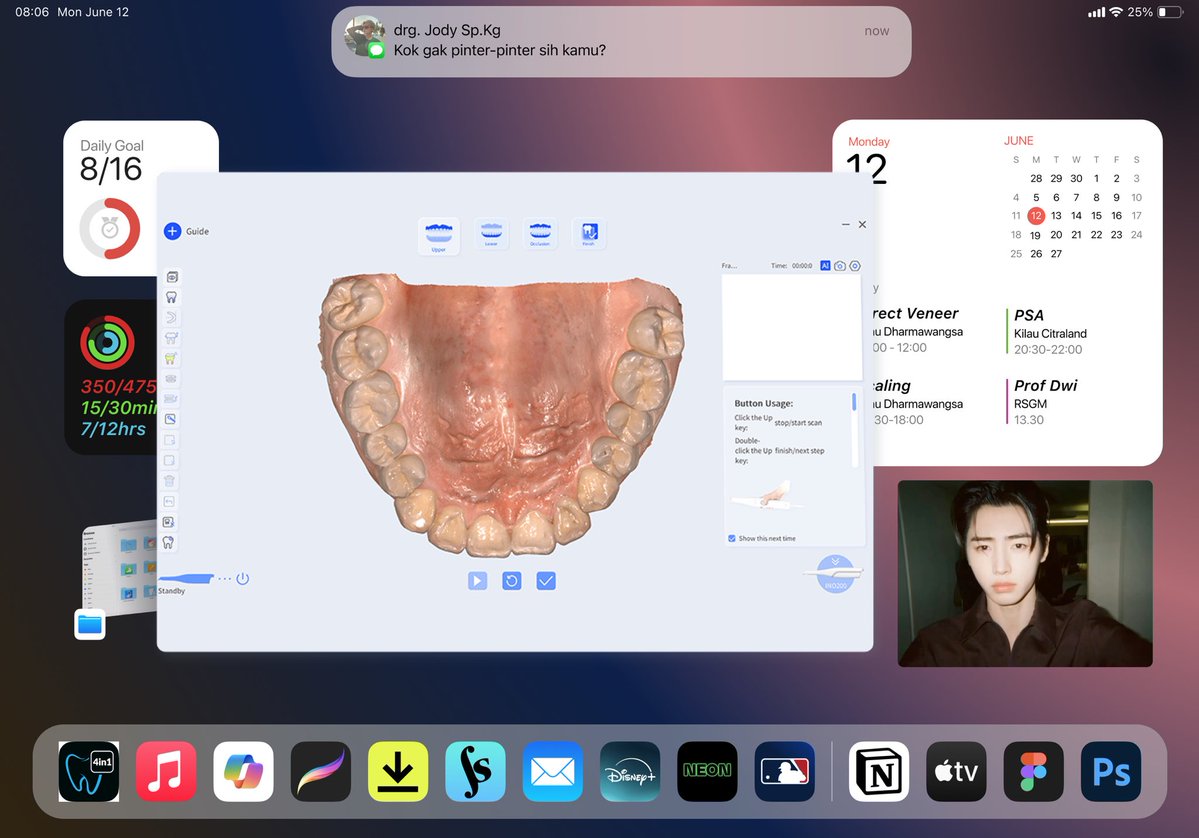Select the Occlusion scan step
Screen dimensions: 1199x838
coord(540,233)
